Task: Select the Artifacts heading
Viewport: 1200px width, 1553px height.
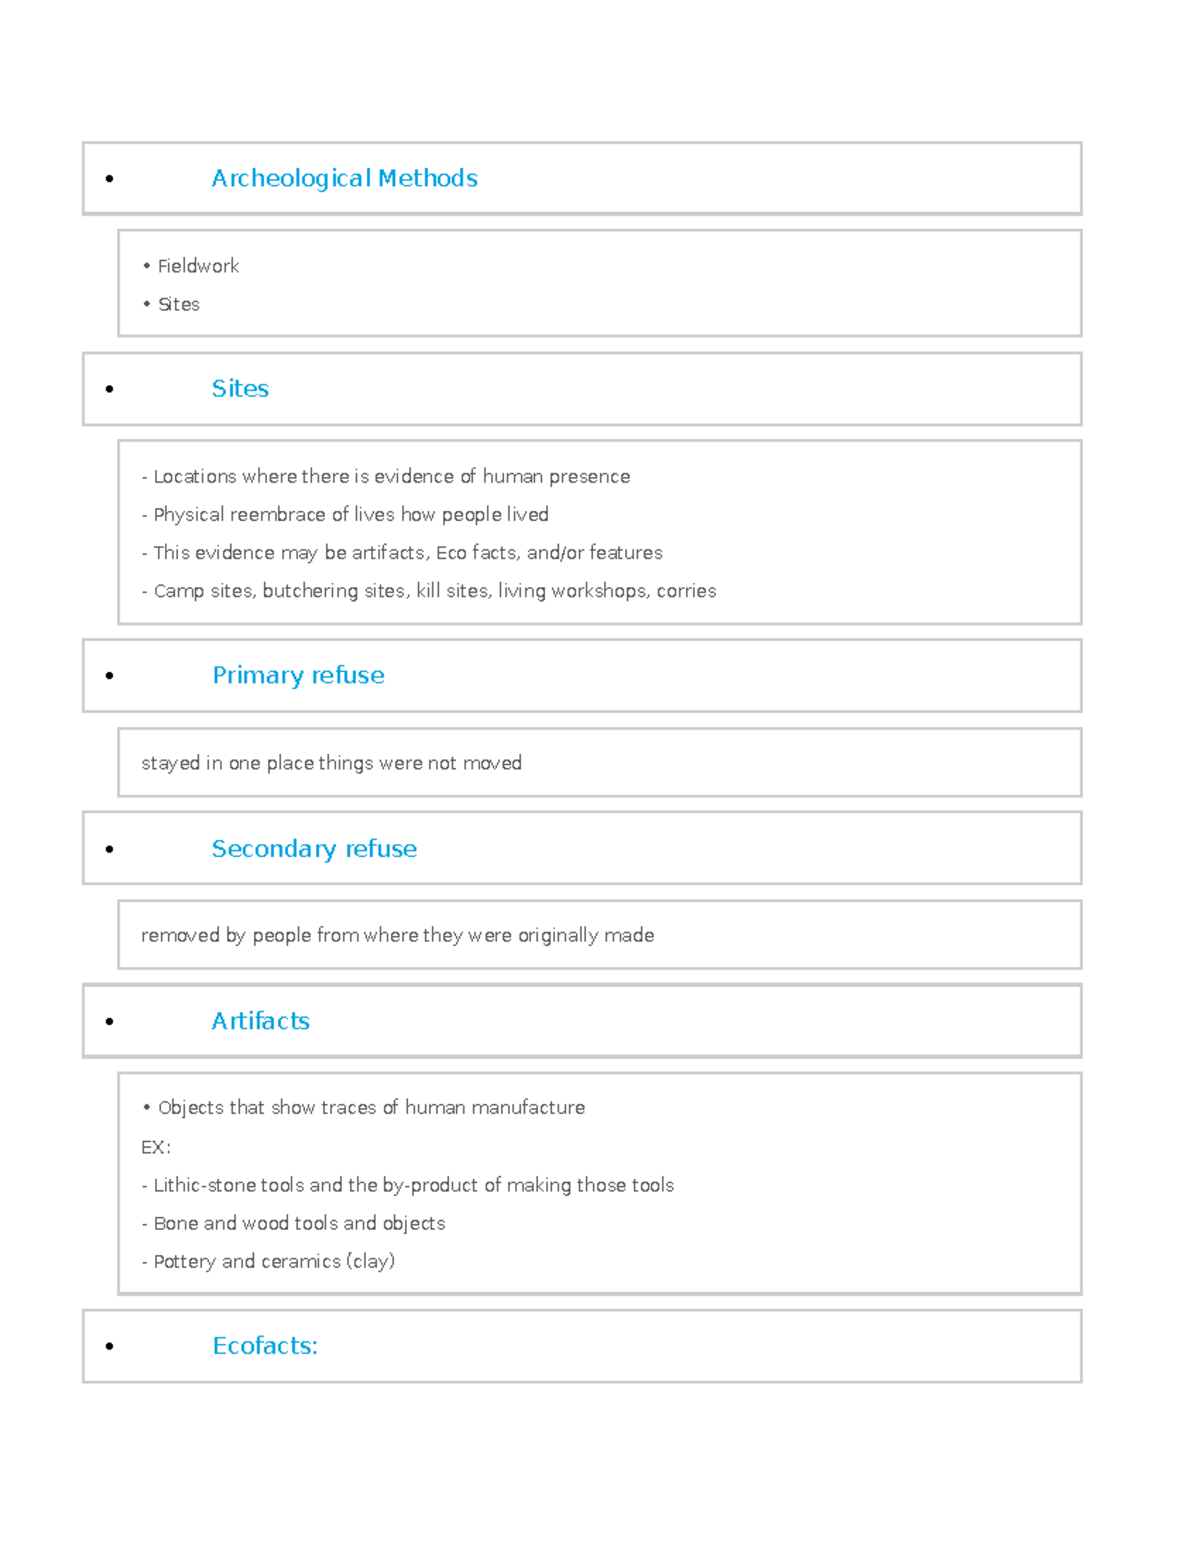Action: click(260, 1021)
